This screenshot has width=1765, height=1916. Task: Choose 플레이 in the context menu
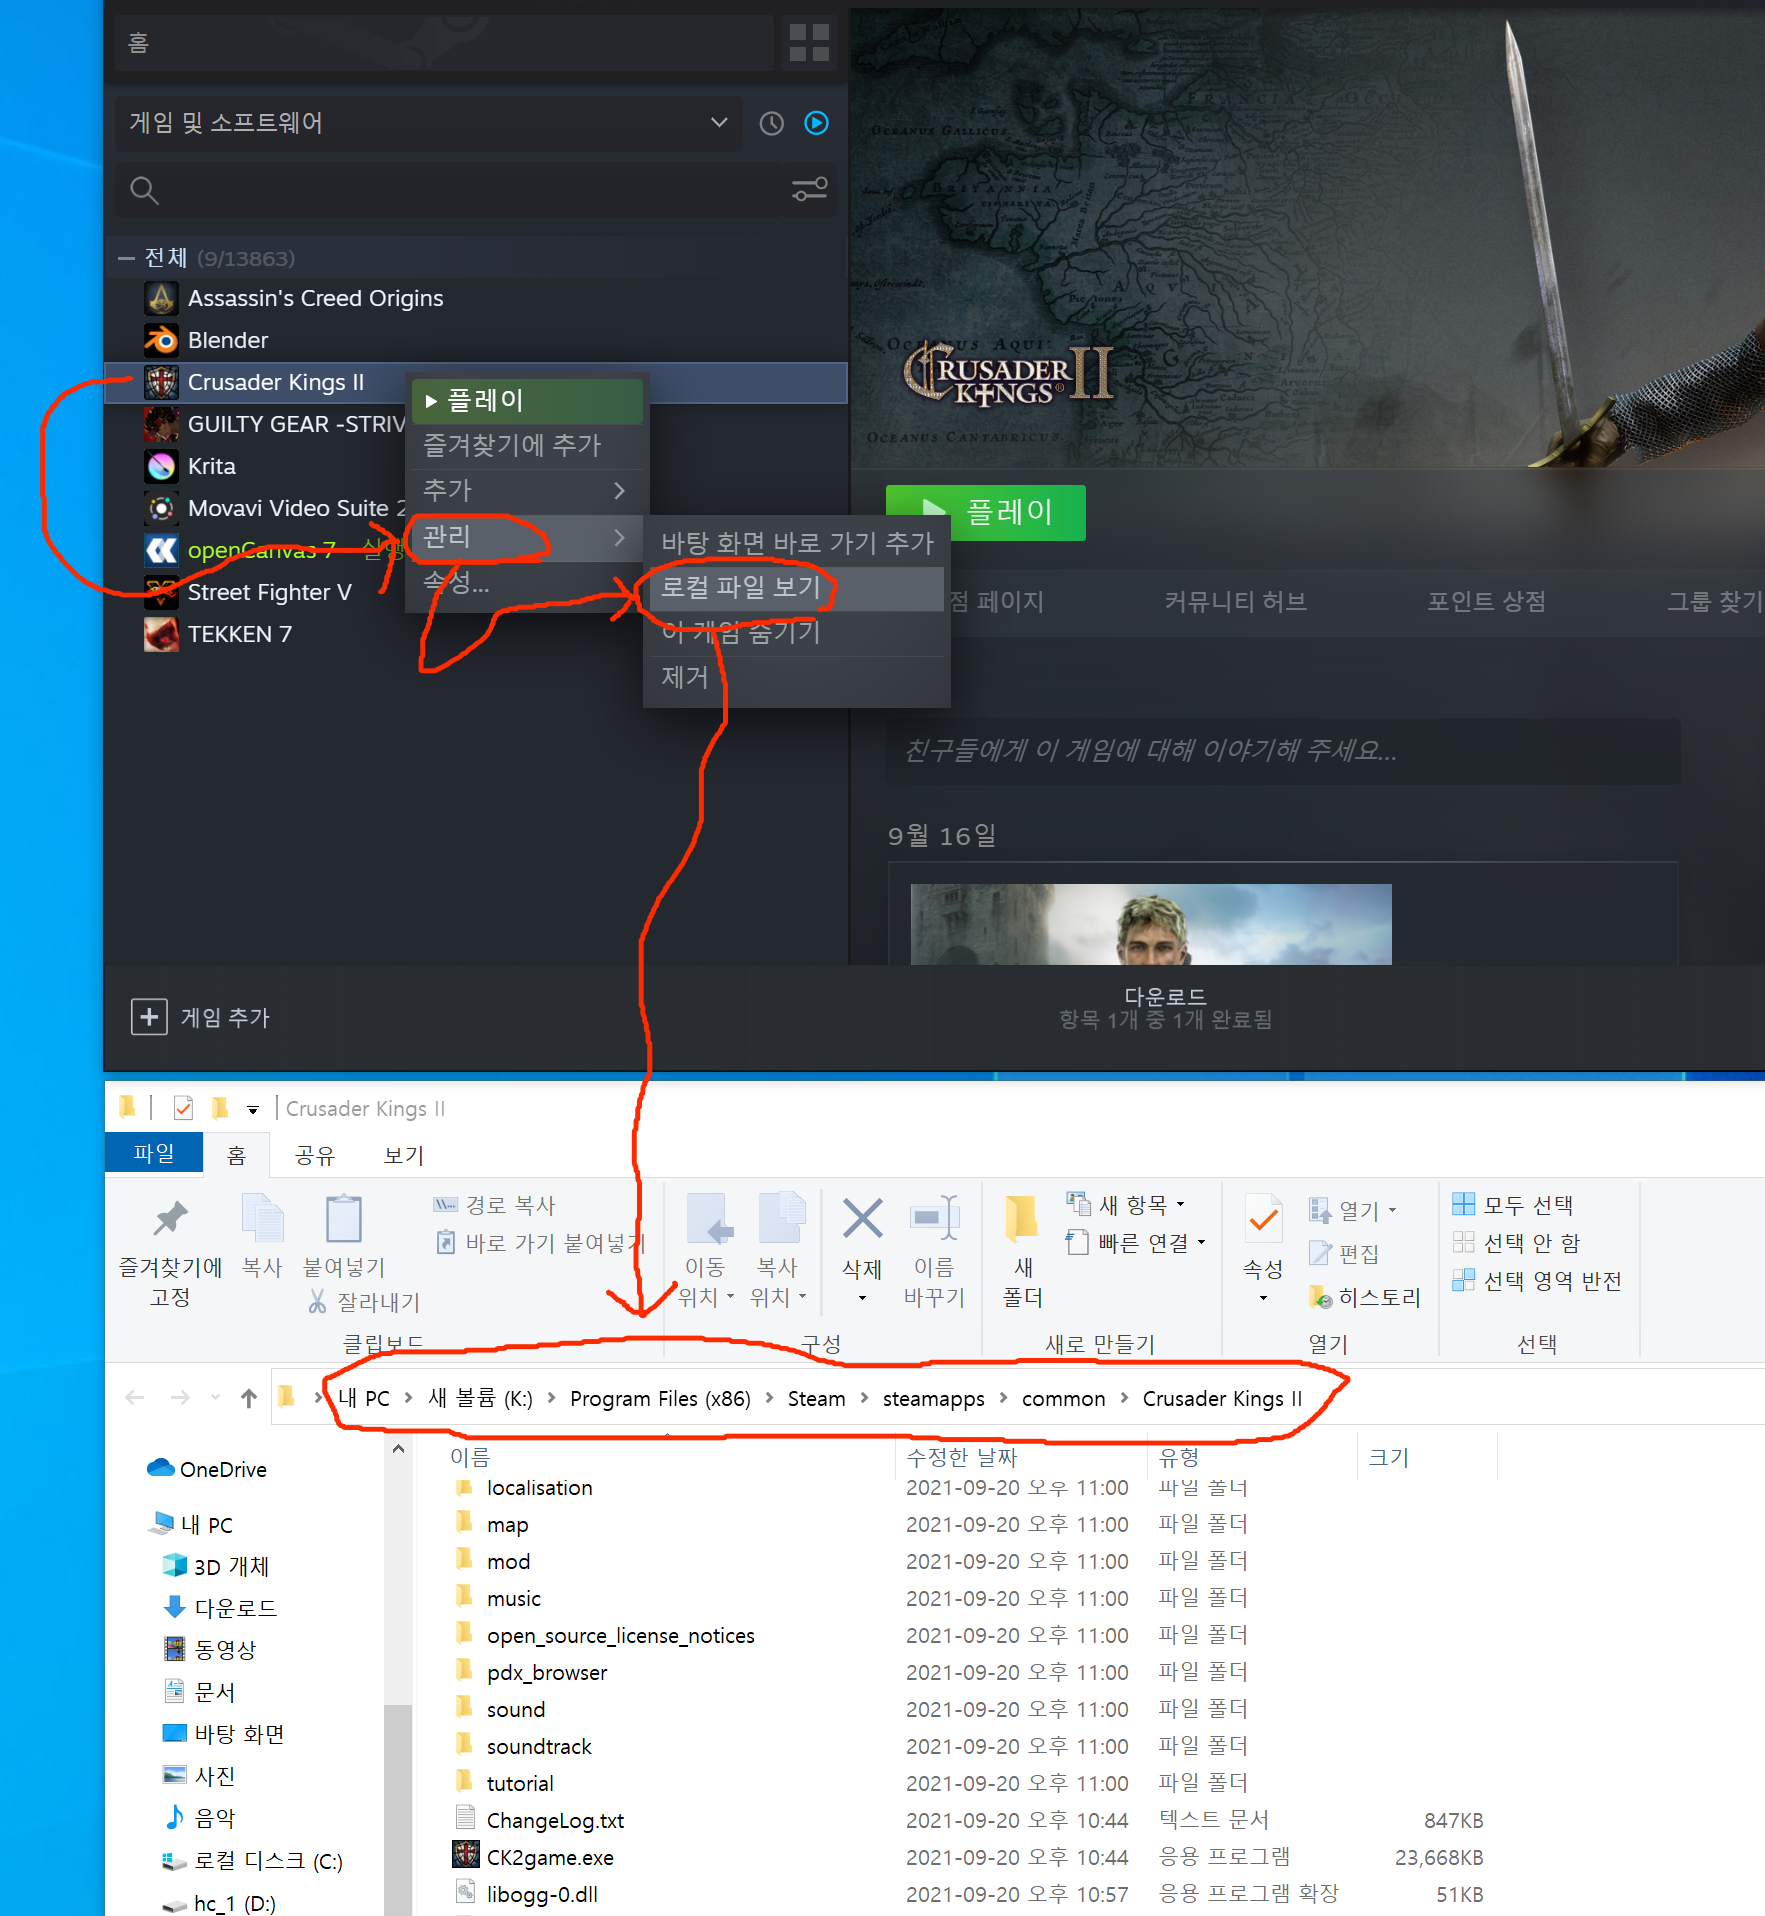pyautogui.click(x=527, y=400)
